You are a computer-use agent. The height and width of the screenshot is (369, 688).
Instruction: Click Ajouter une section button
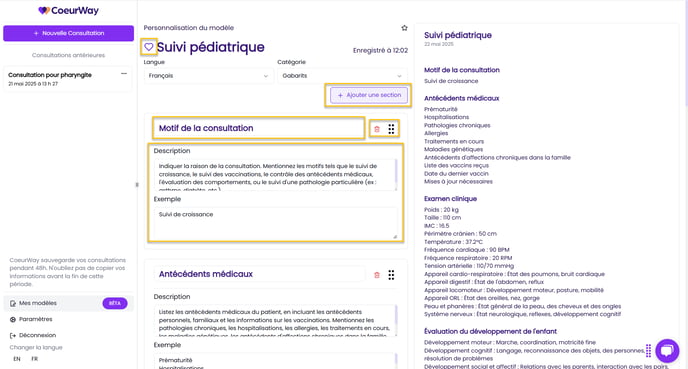click(x=369, y=95)
